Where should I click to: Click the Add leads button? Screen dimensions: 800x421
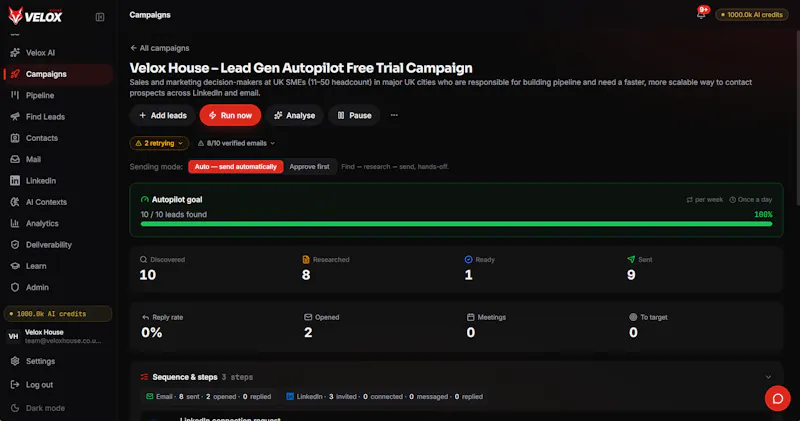point(163,115)
